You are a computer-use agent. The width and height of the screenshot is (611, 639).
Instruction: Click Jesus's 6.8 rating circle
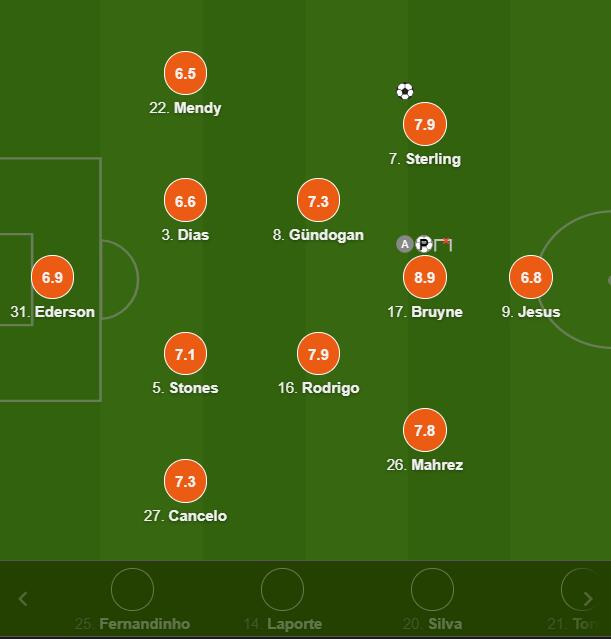pos(530,277)
